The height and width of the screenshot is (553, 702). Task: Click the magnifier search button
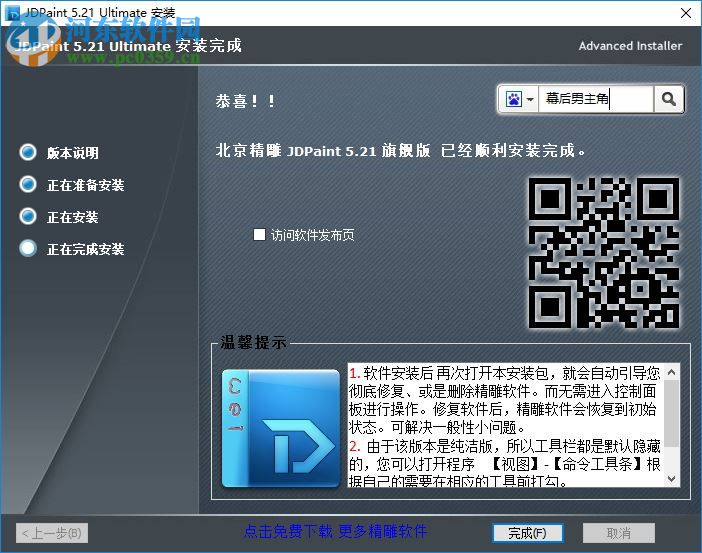point(668,99)
